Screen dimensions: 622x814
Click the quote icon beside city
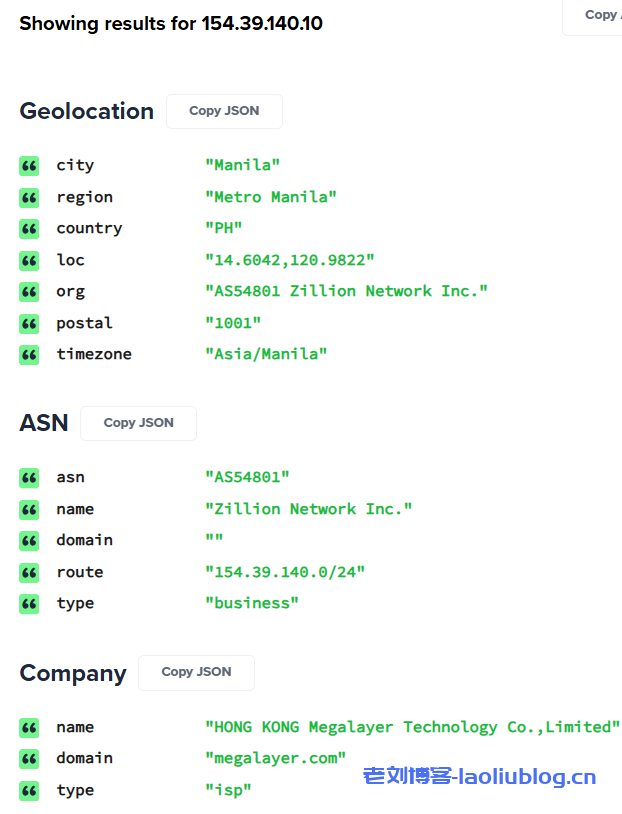(29, 166)
